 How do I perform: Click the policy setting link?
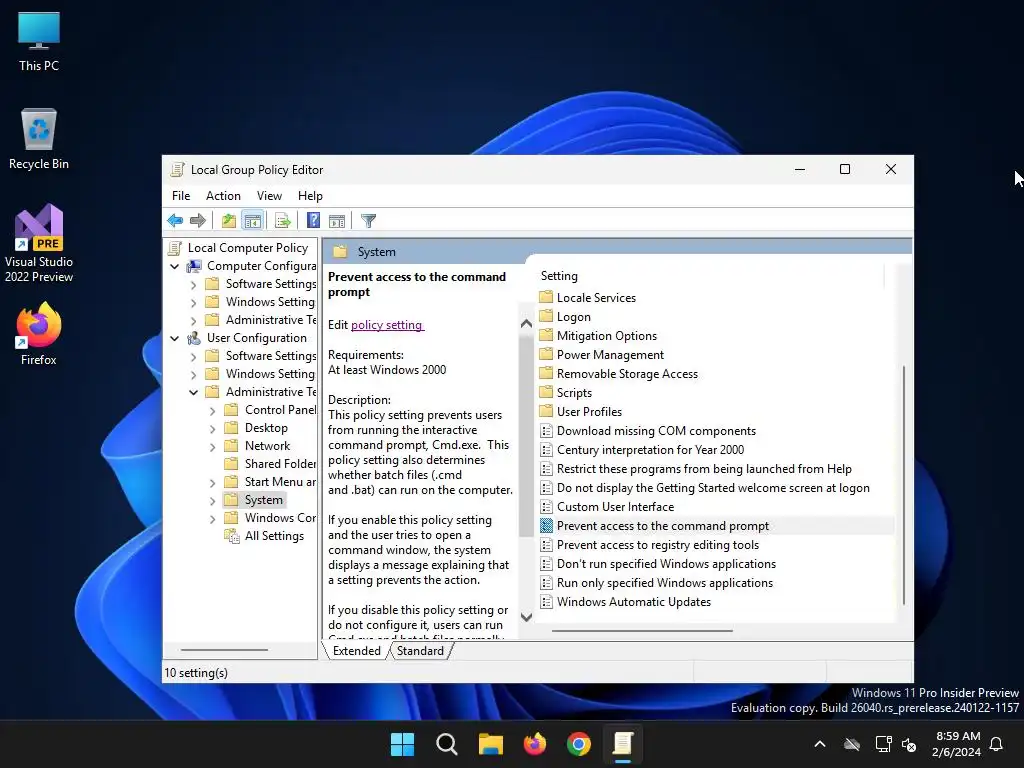387,325
